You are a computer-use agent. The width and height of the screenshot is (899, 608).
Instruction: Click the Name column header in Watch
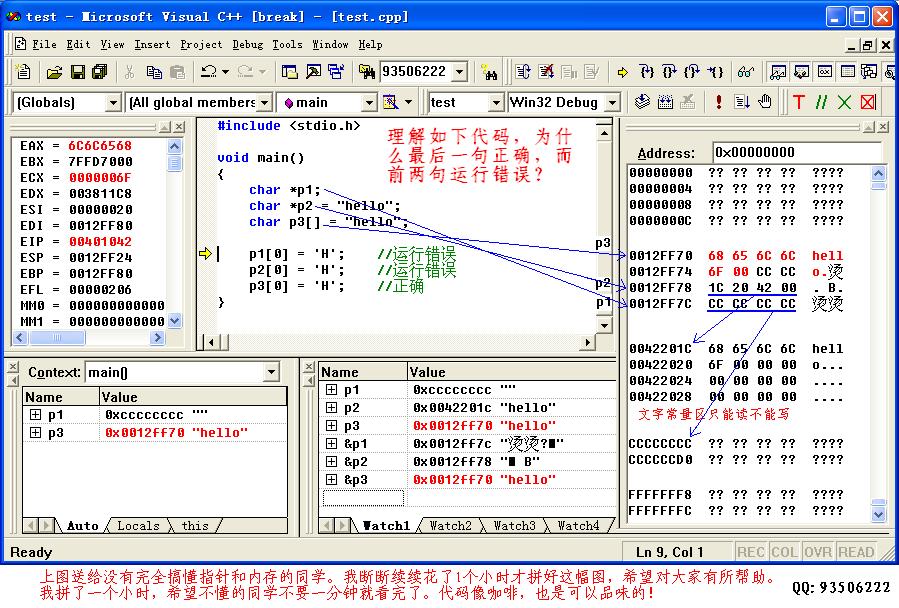[363, 372]
